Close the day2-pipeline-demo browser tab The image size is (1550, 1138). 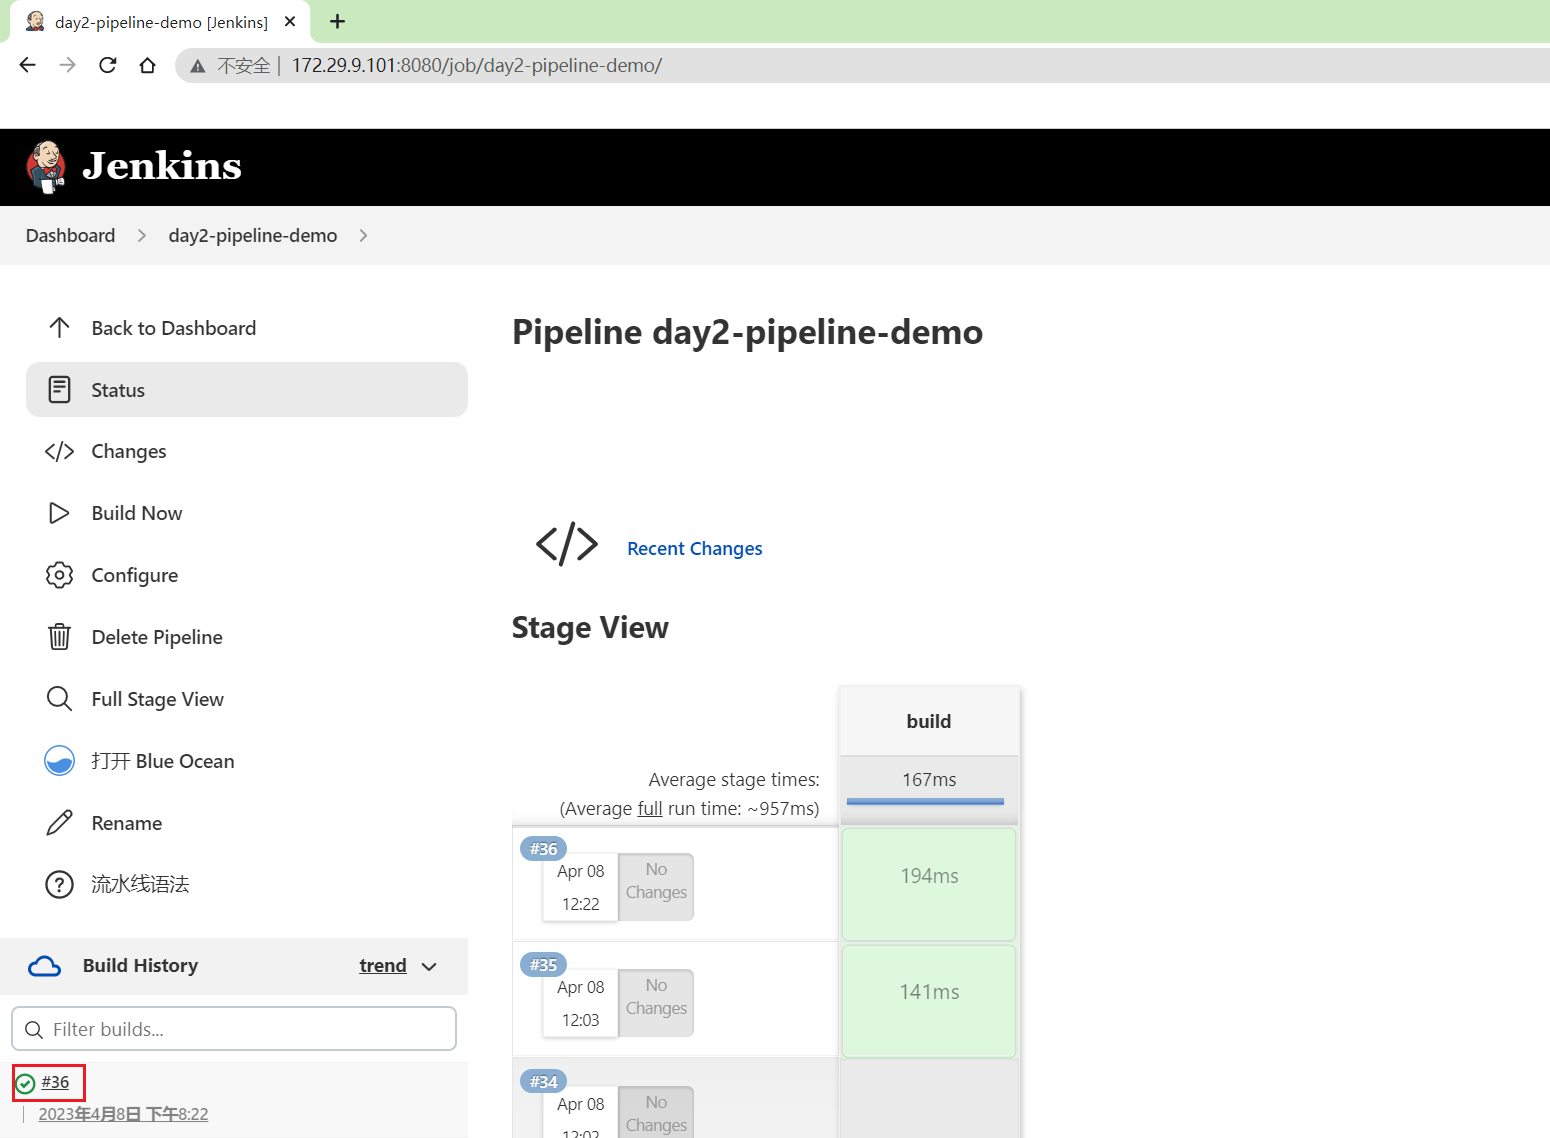(x=290, y=21)
